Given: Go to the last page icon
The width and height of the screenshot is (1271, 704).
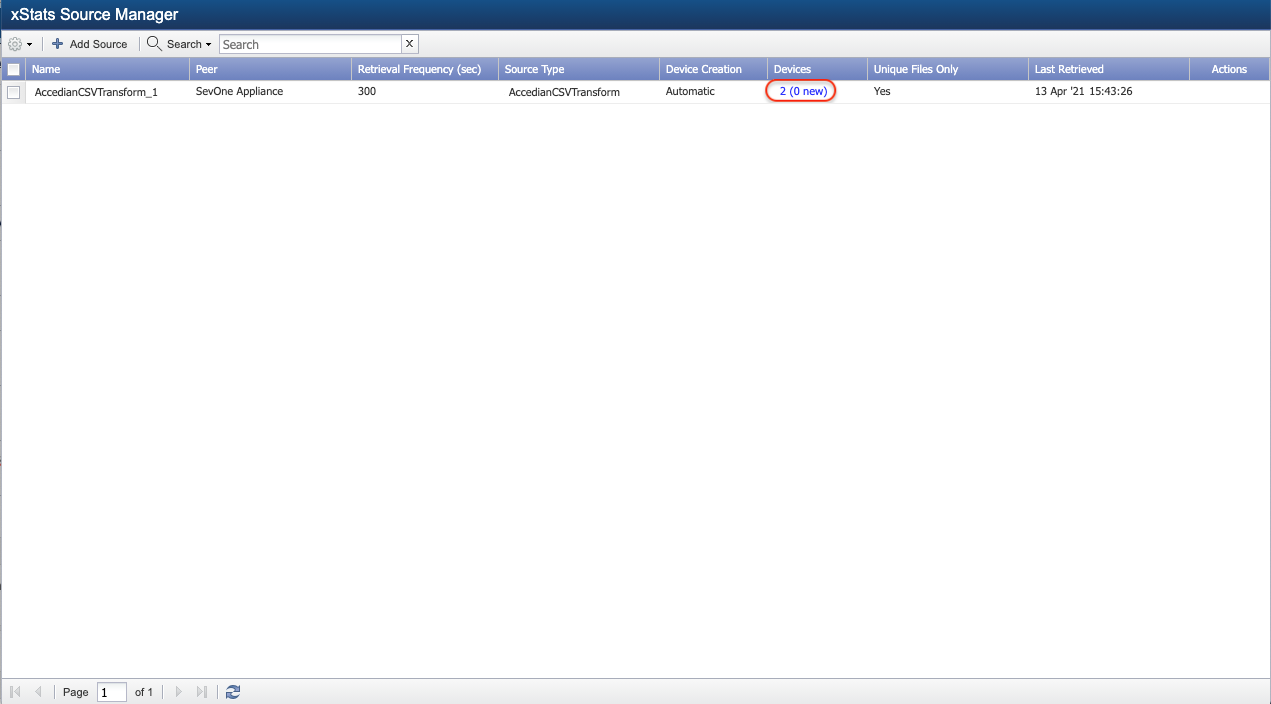Looking at the screenshot, I should click(202, 692).
